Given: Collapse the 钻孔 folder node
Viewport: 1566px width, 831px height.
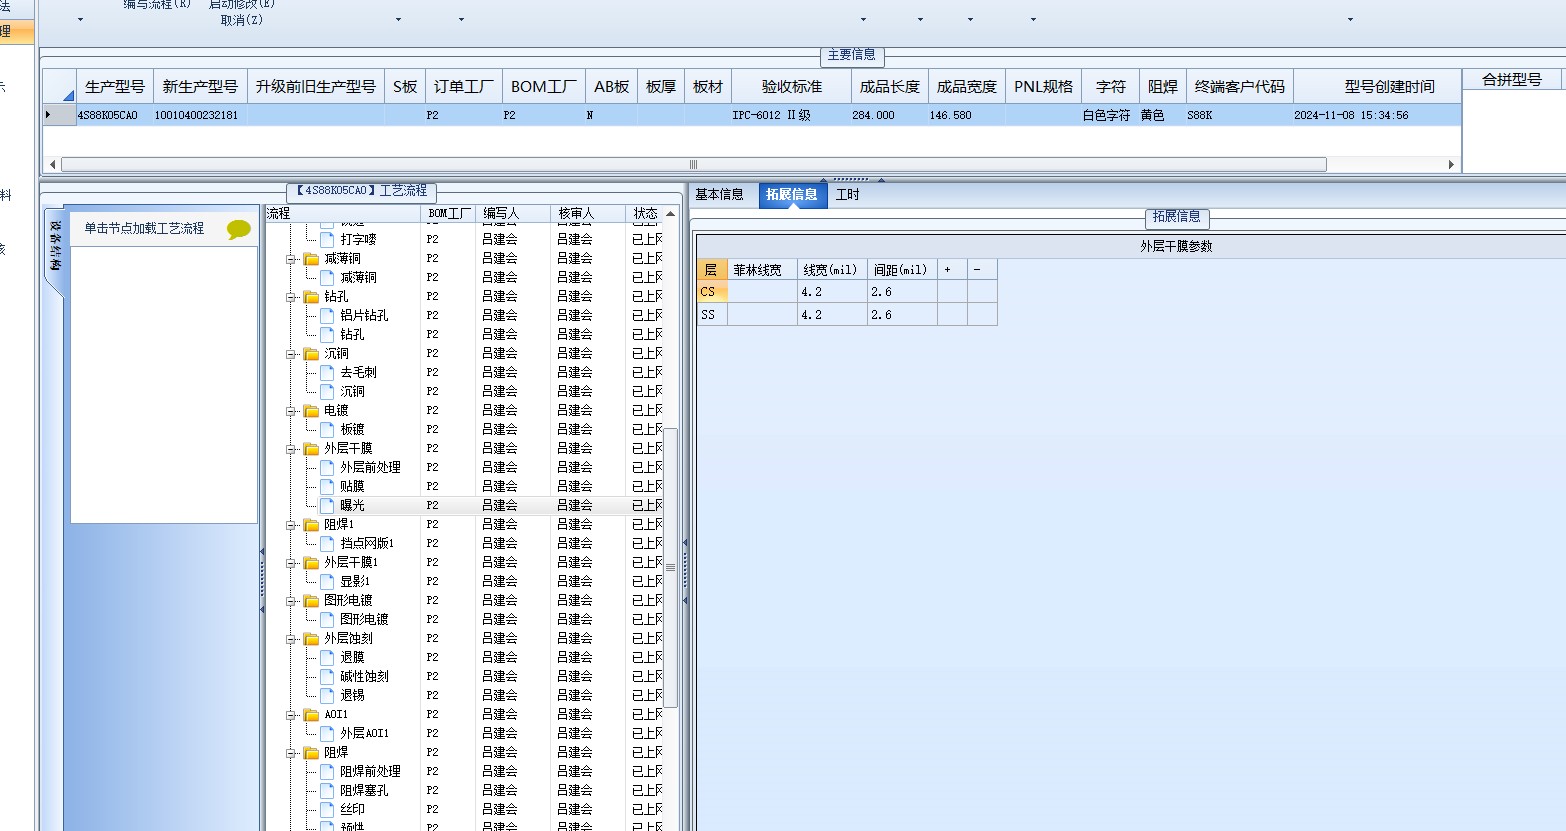Looking at the screenshot, I should pyautogui.click(x=292, y=297).
